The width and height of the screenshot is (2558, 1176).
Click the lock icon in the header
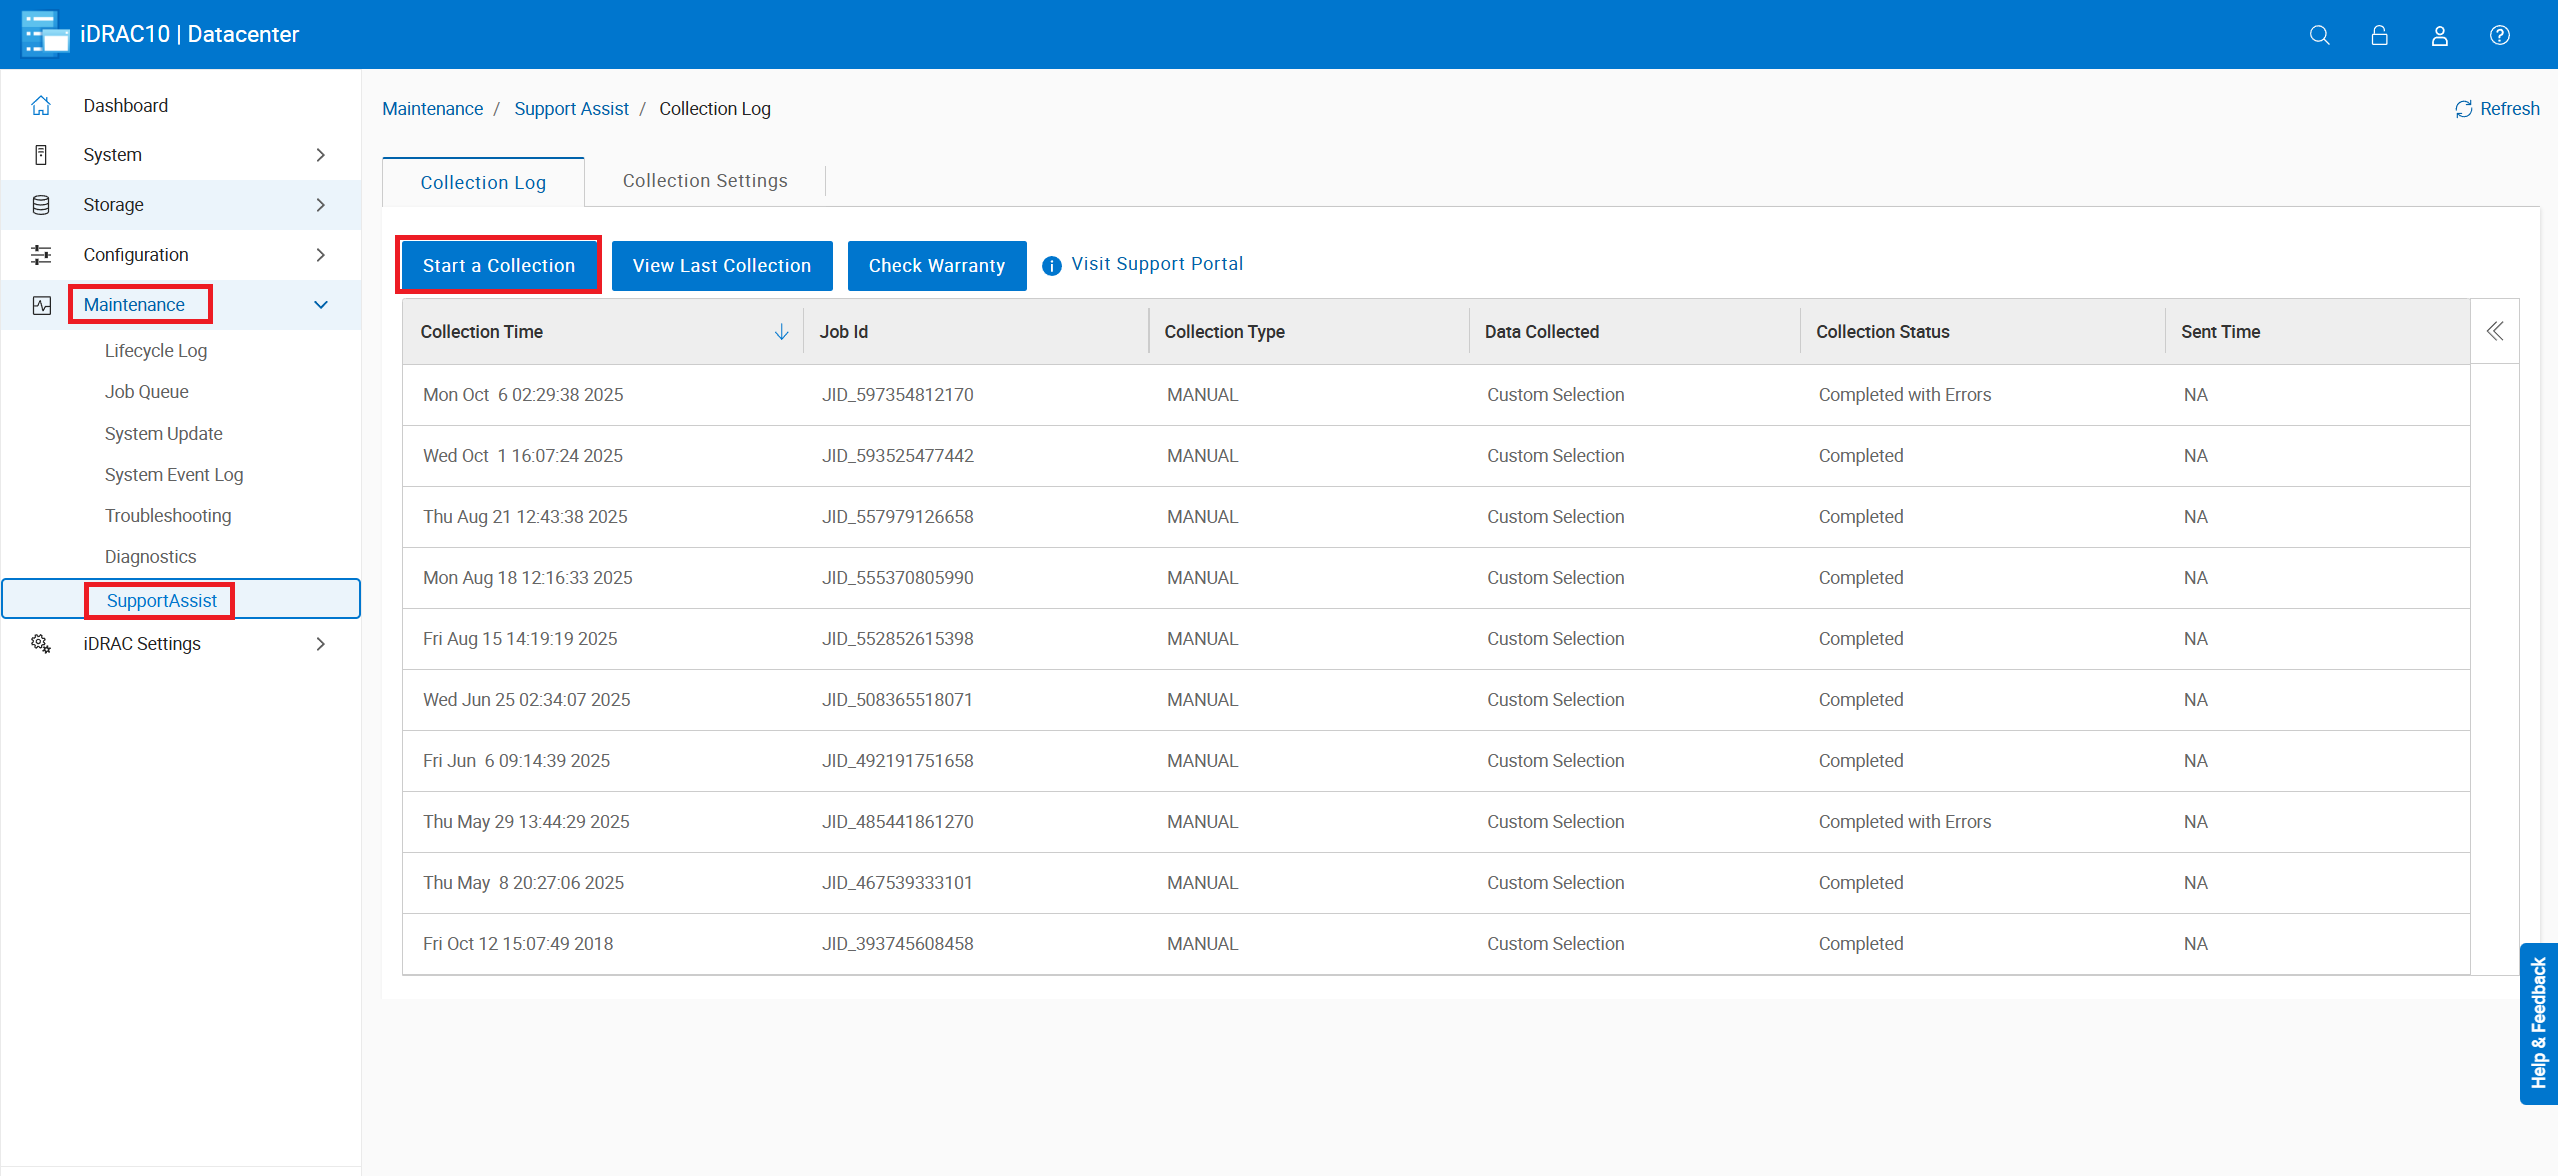pos(2379,35)
